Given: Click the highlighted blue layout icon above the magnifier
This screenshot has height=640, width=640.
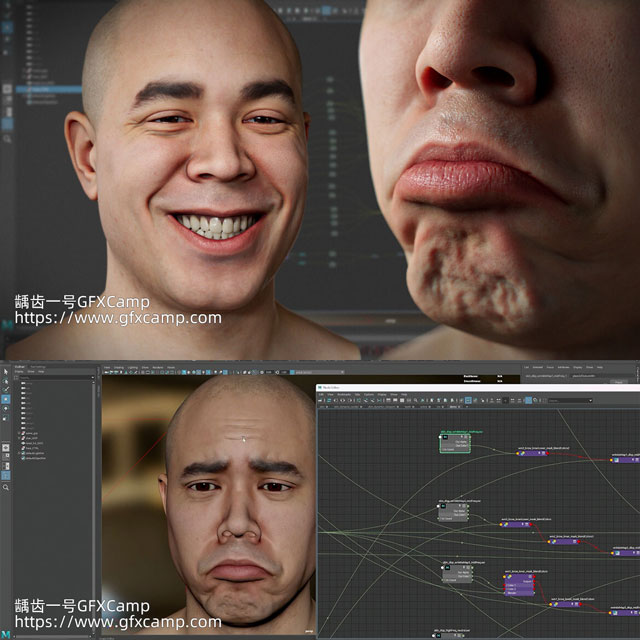Looking at the screenshot, I should coord(6,476).
